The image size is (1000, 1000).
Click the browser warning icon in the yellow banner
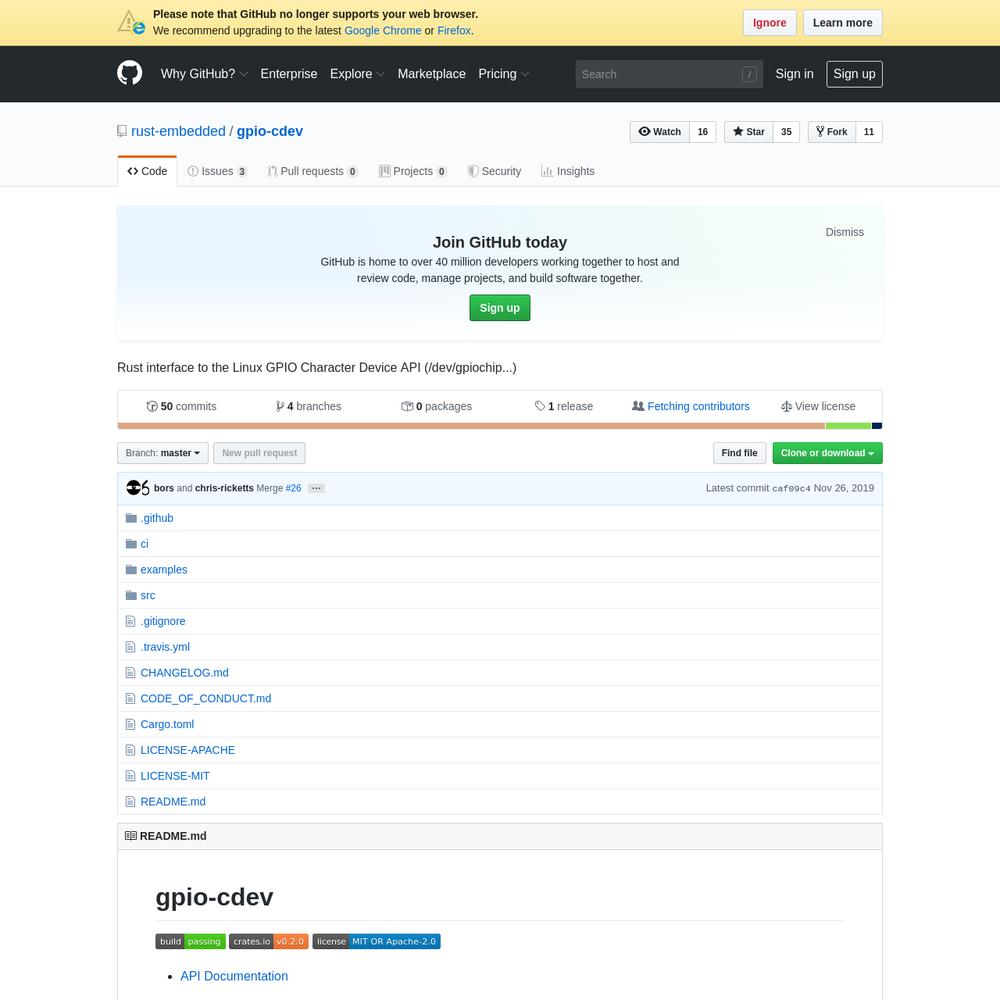[131, 22]
